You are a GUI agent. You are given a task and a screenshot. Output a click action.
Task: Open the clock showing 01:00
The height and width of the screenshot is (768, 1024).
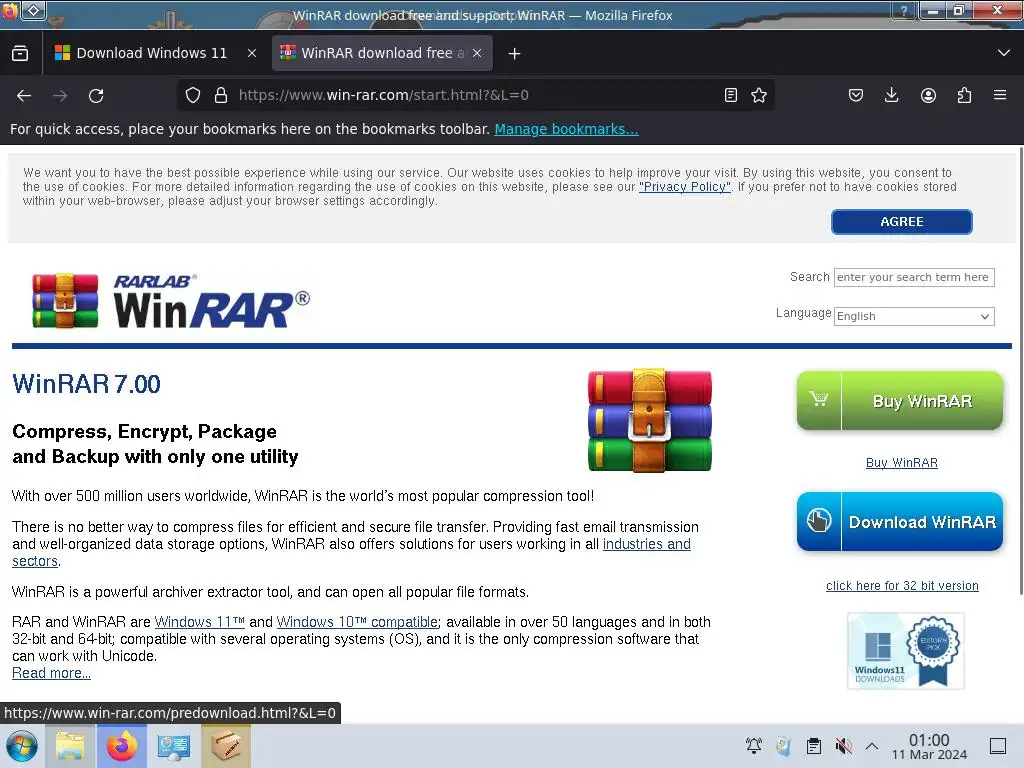coord(929,746)
